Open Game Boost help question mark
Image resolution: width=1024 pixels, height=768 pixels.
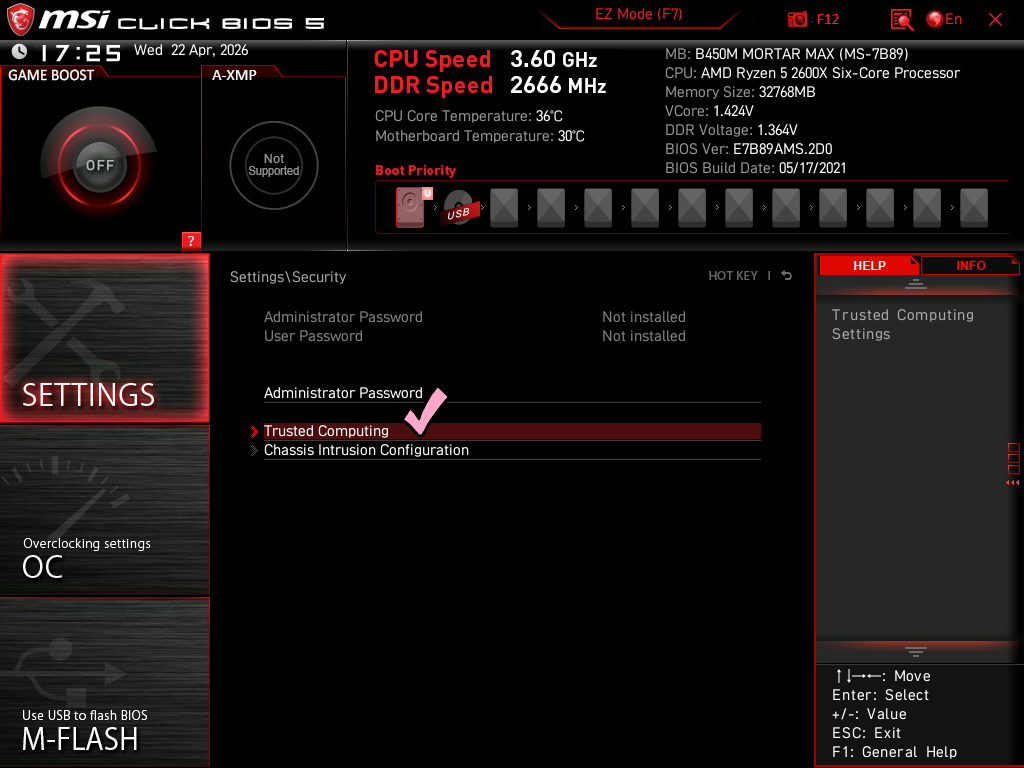[191, 240]
